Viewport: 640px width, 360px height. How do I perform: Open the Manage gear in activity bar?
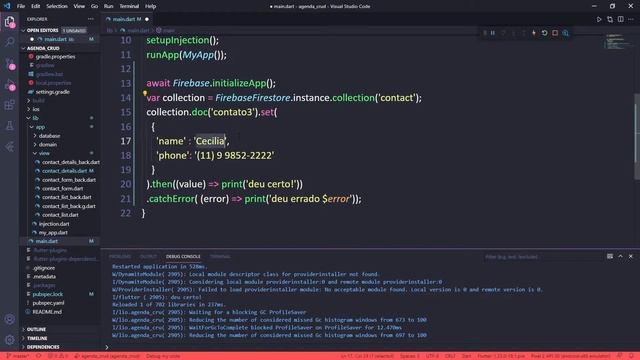(9, 340)
